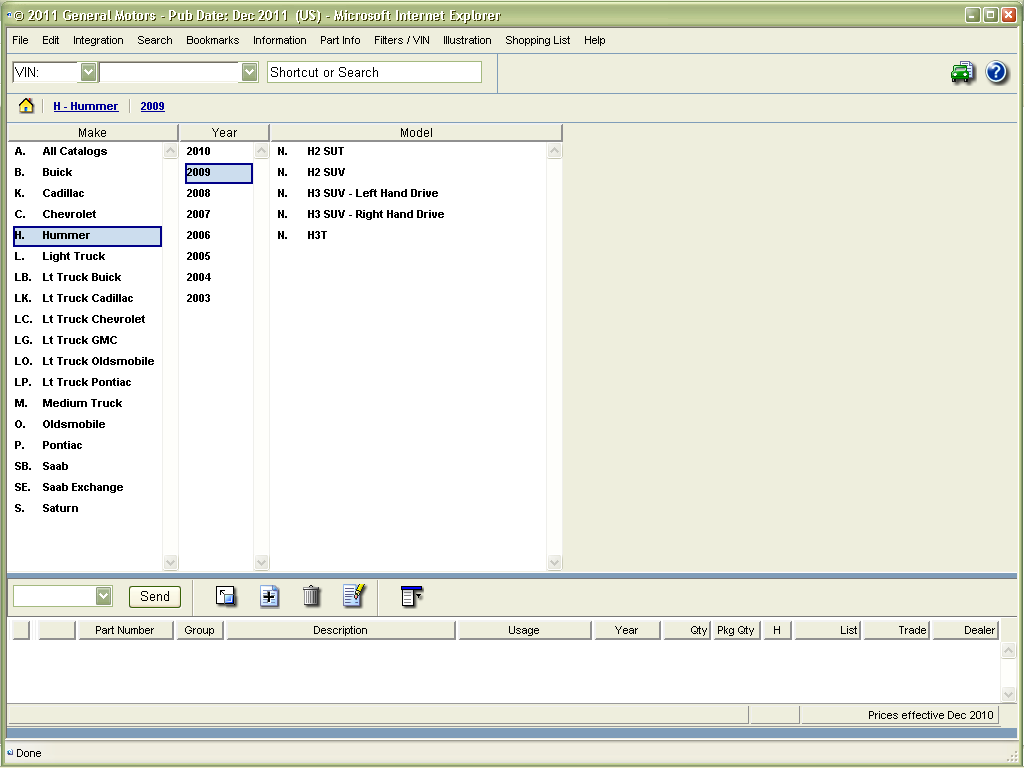Click the Trade column header
Screen dimensions: 1024x768
point(896,630)
